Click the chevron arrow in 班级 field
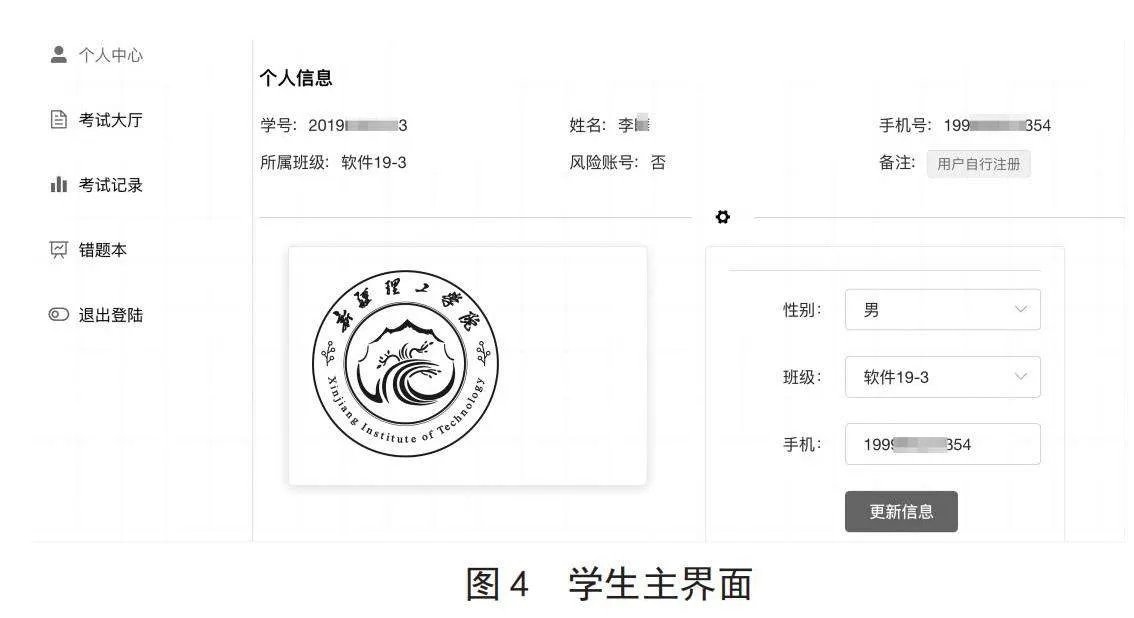Viewport: 1134px width, 618px height. [1020, 377]
